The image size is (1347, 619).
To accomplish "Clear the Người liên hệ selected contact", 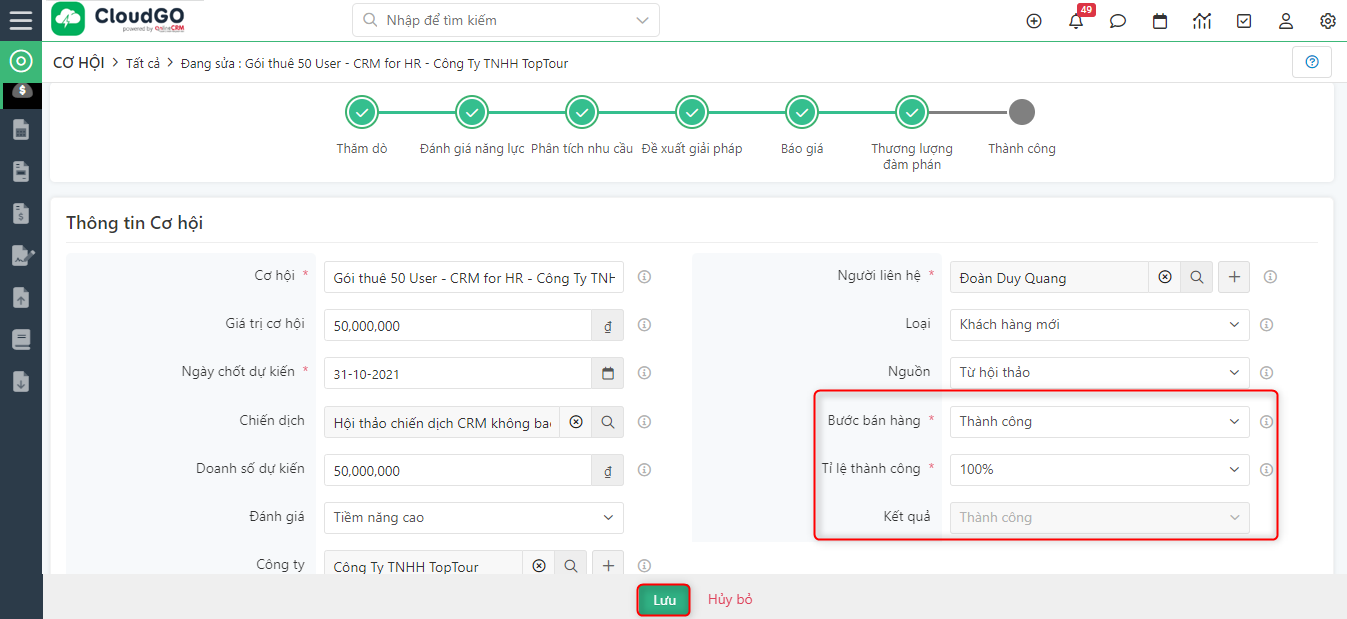I will (x=1165, y=277).
